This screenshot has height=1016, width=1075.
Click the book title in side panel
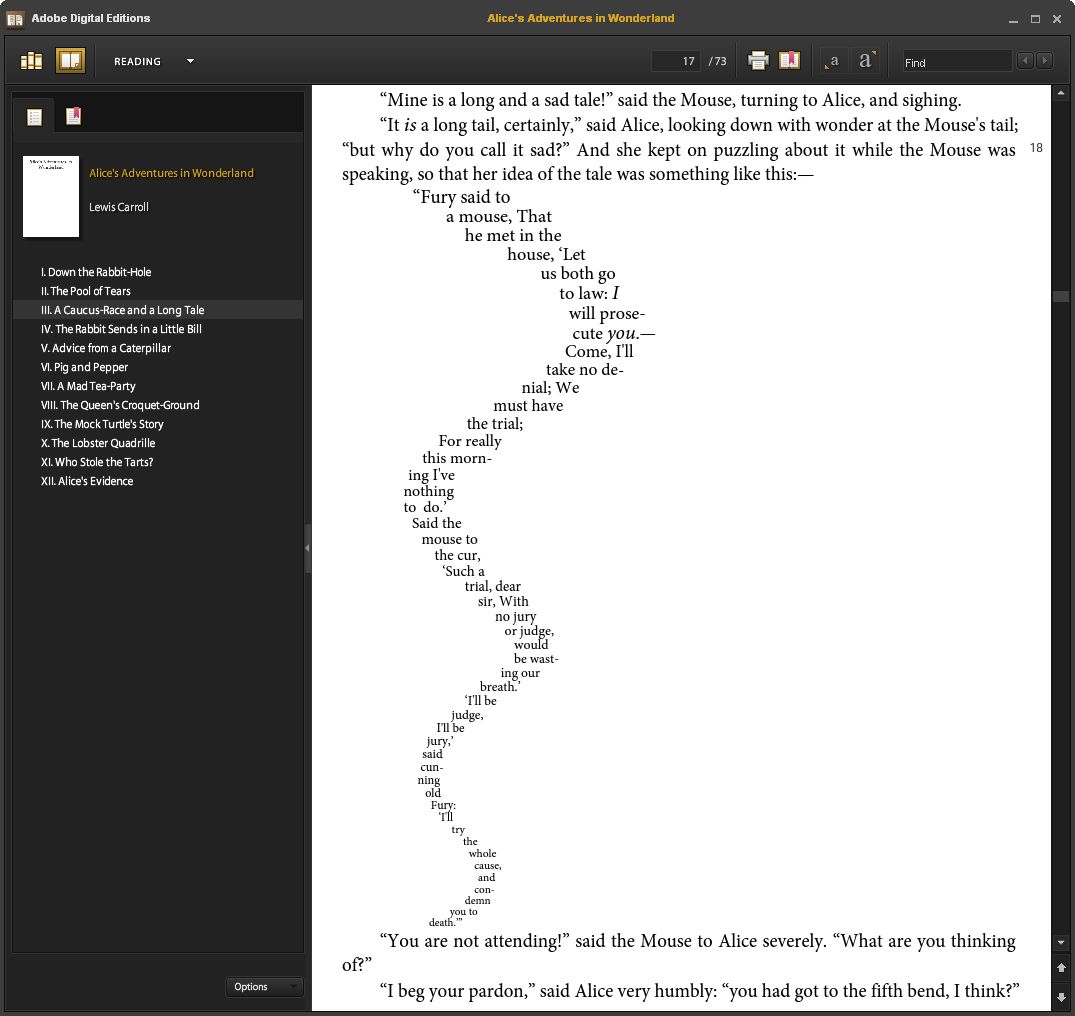pyautogui.click(x=171, y=173)
